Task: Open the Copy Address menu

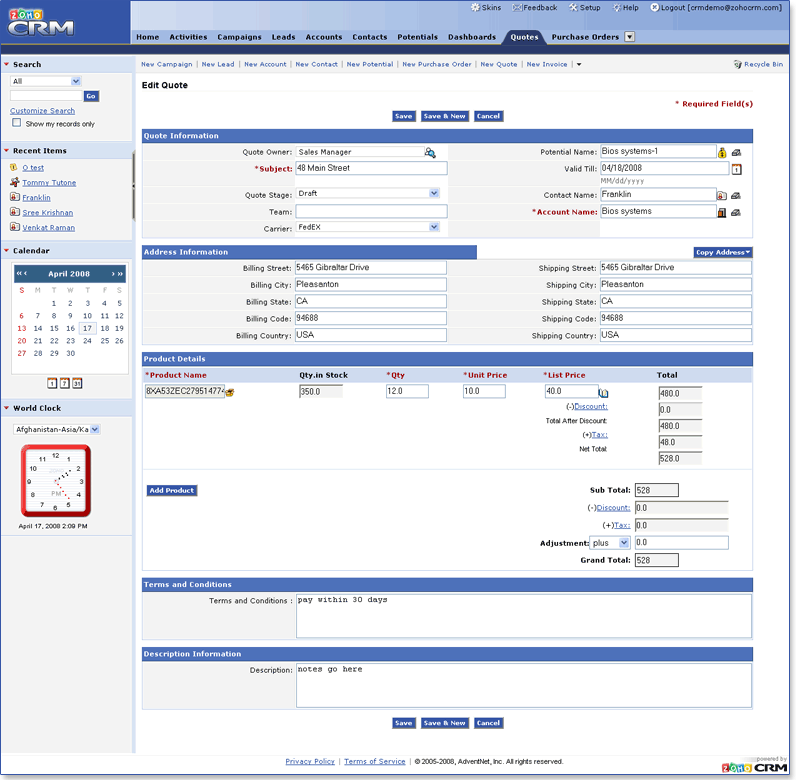Action: click(723, 252)
